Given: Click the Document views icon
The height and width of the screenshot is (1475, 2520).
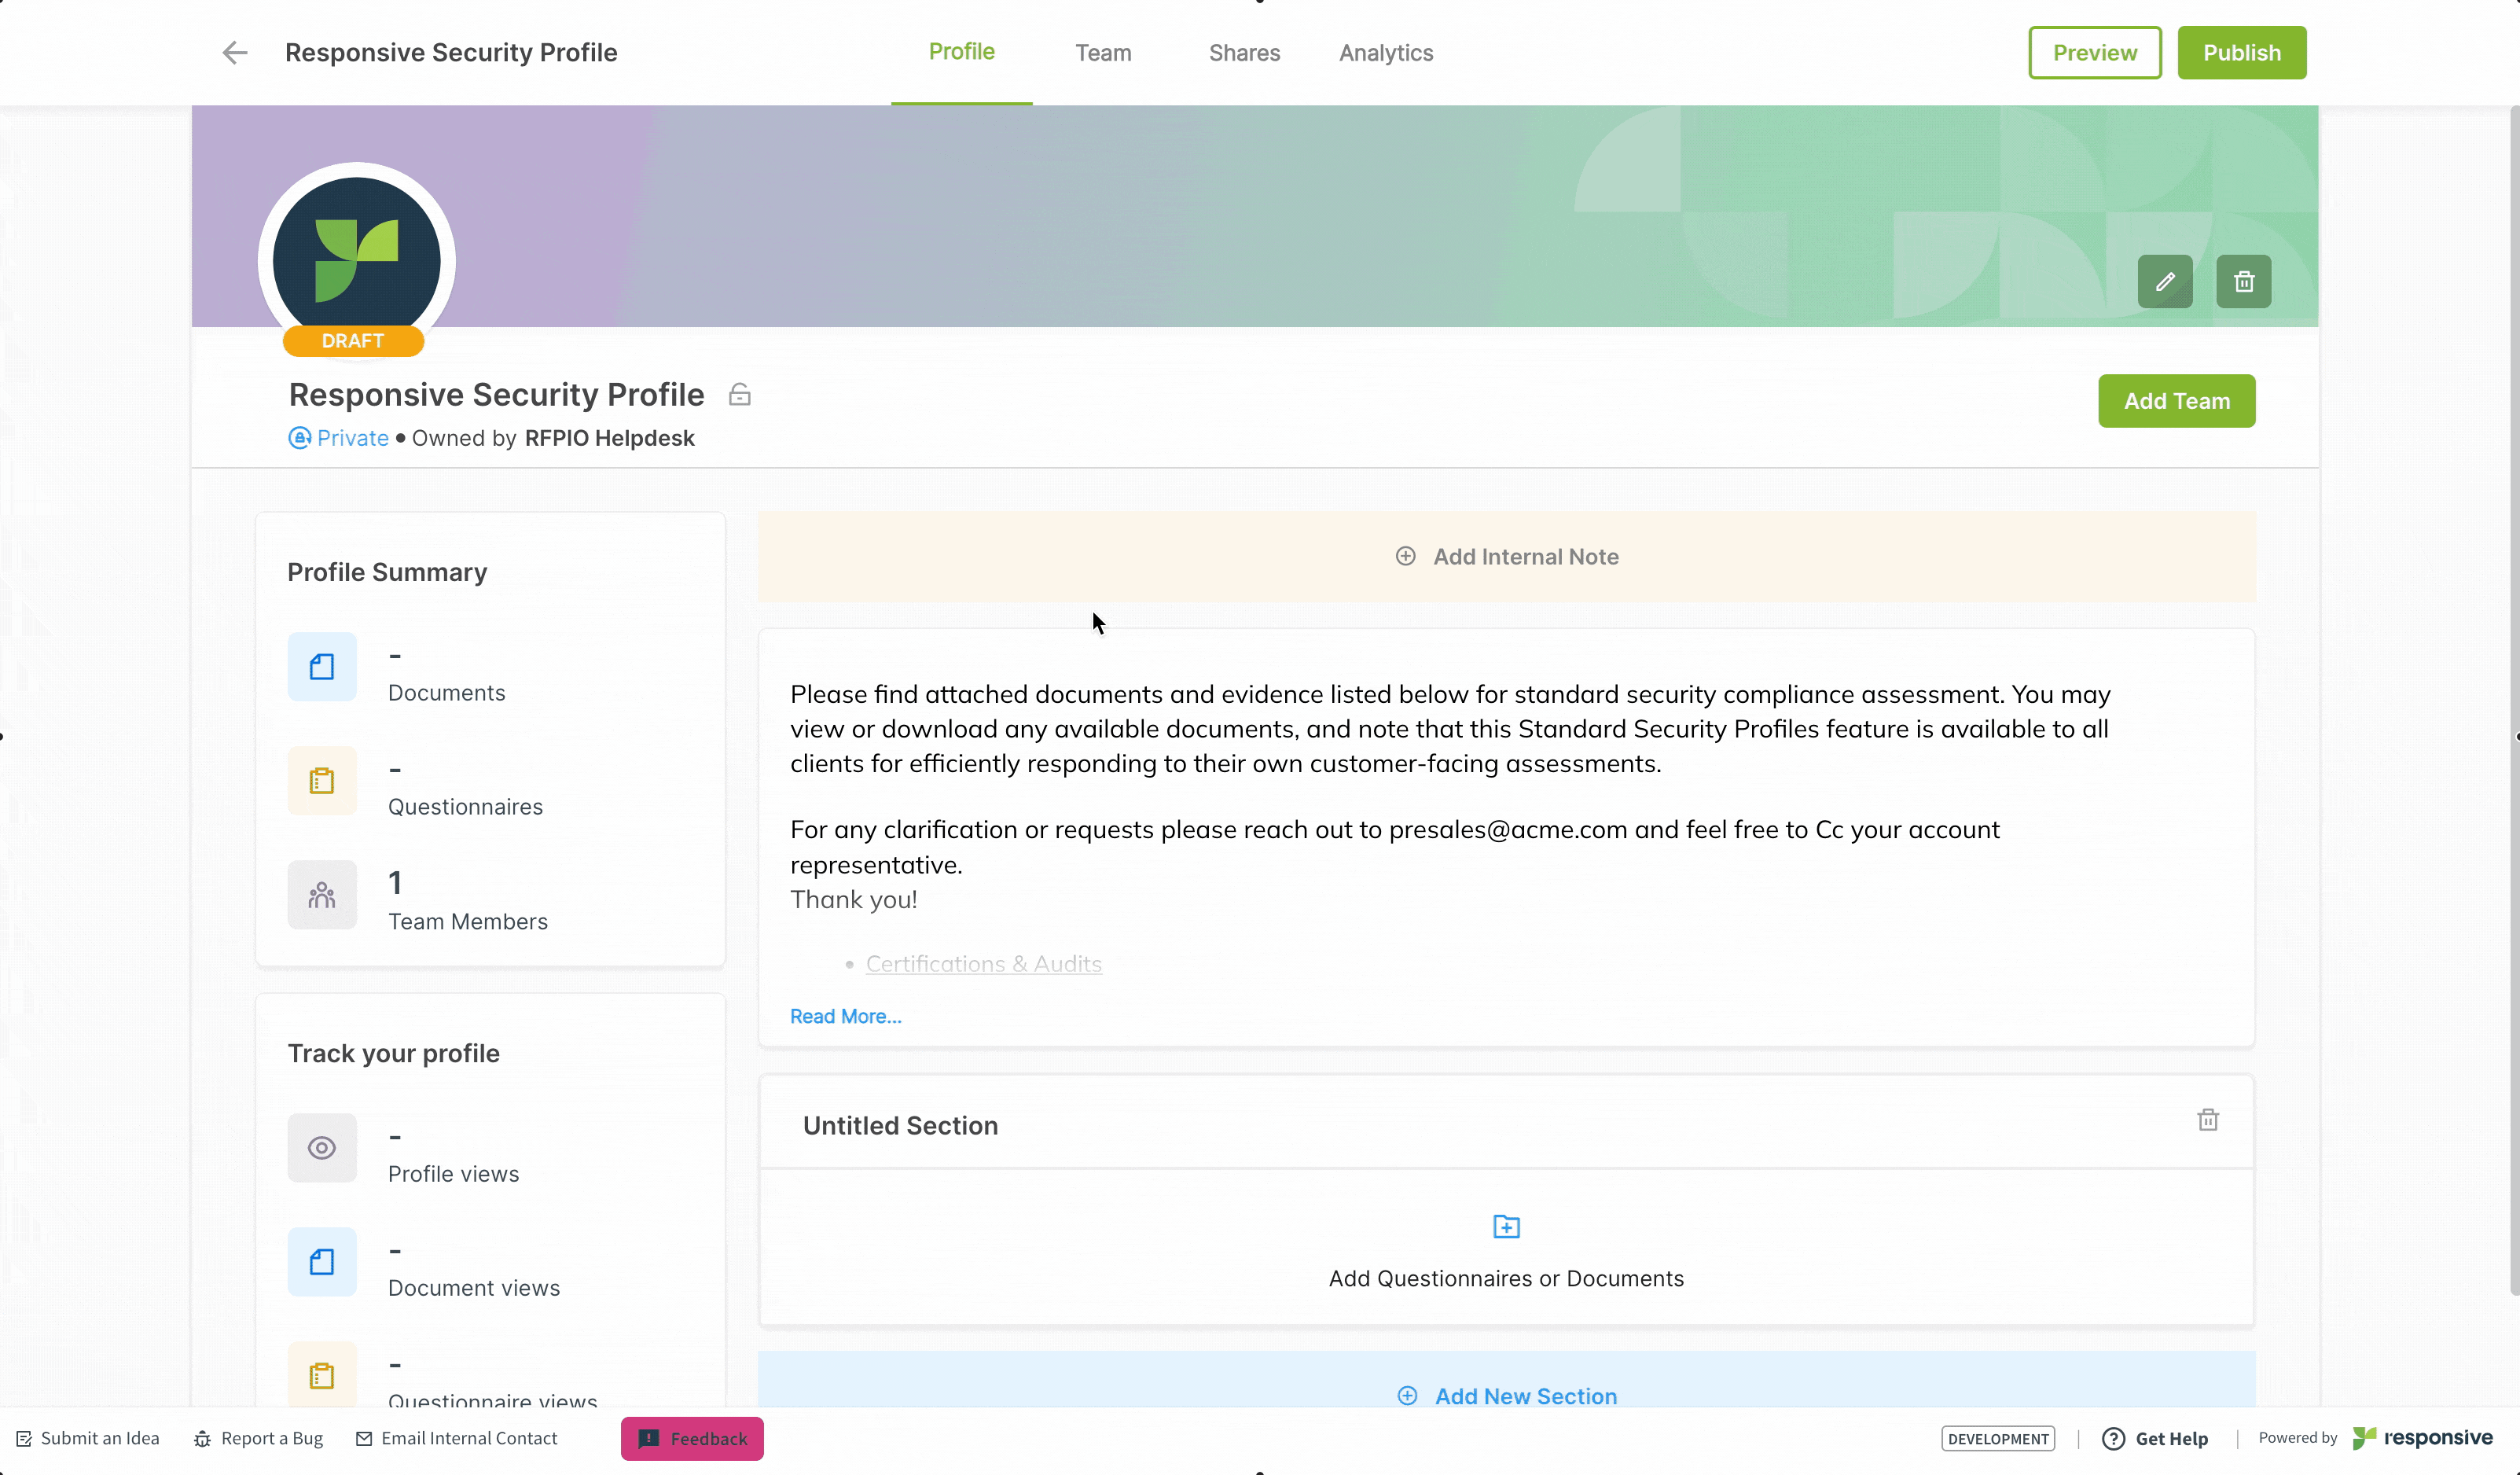Looking at the screenshot, I should [322, 1262].
